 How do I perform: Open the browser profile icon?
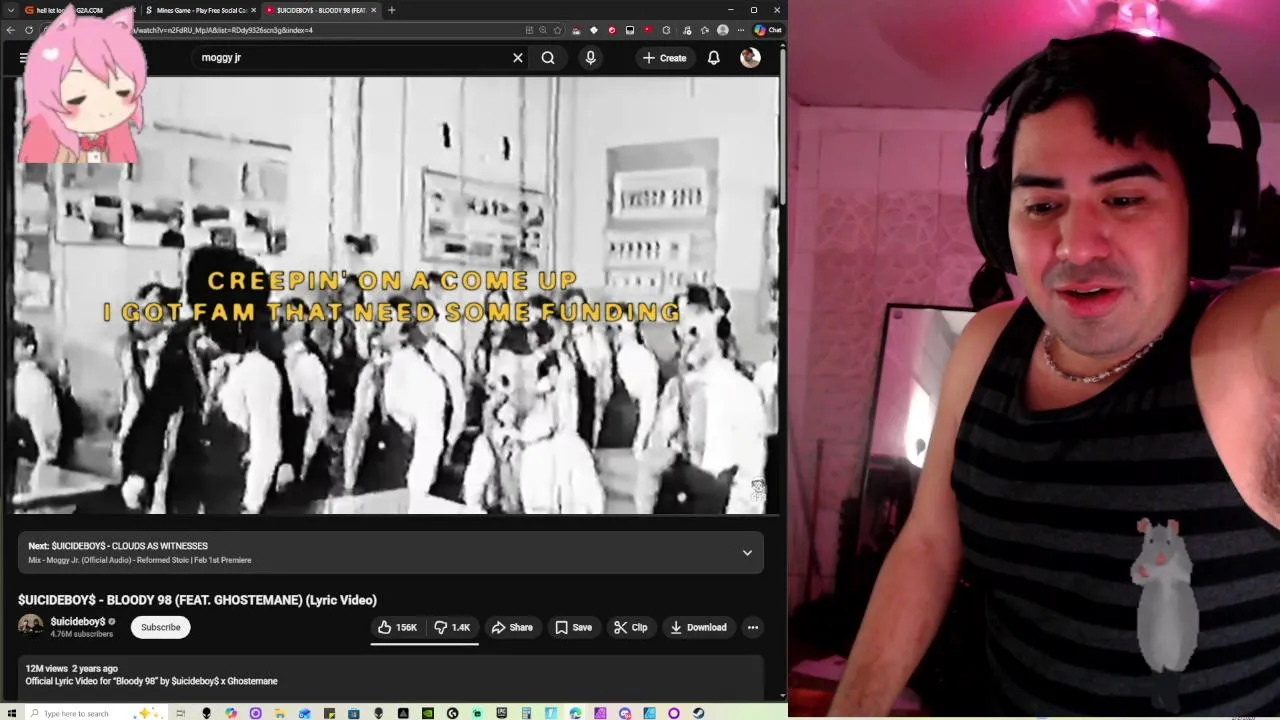(x=723, y=30)
